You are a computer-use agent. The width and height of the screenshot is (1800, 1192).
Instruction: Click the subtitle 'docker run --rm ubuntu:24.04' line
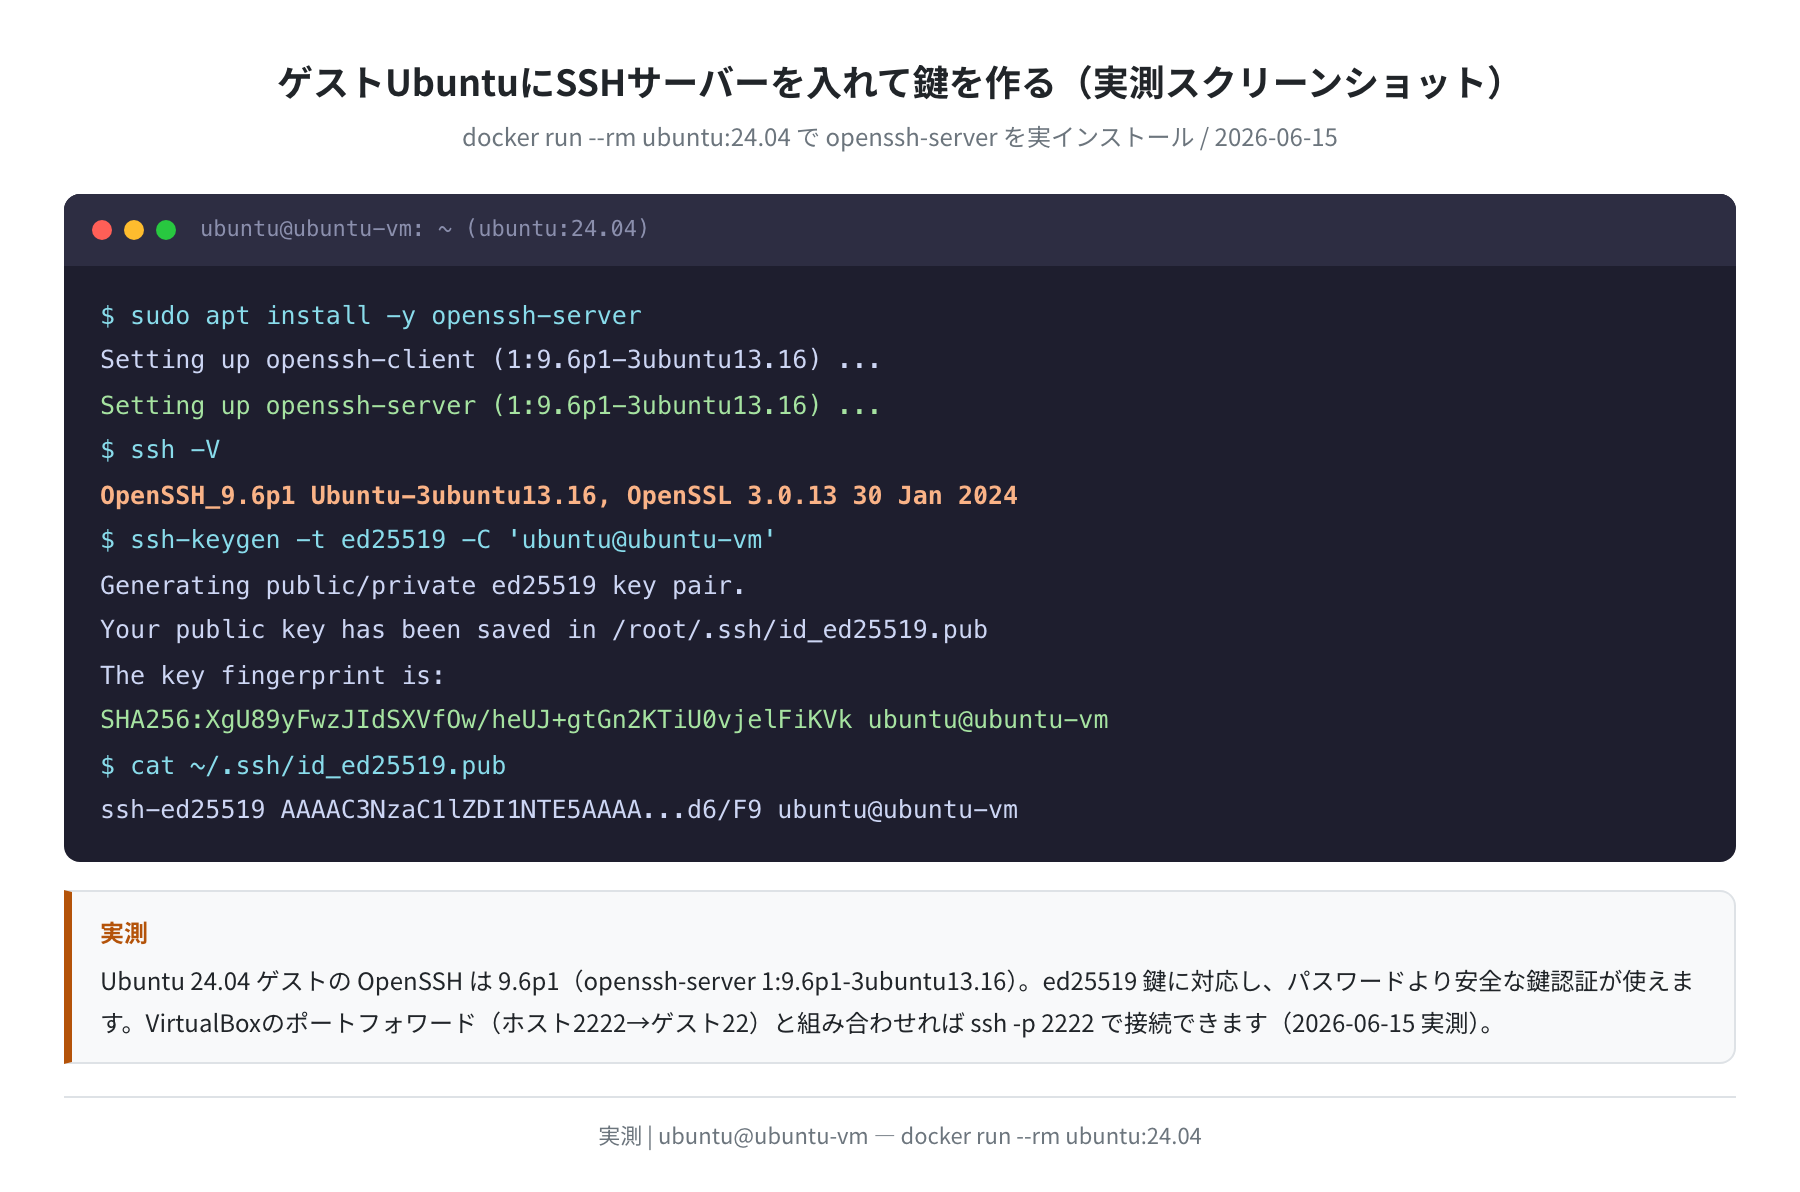pyautogui.click(x=900, y=137)
